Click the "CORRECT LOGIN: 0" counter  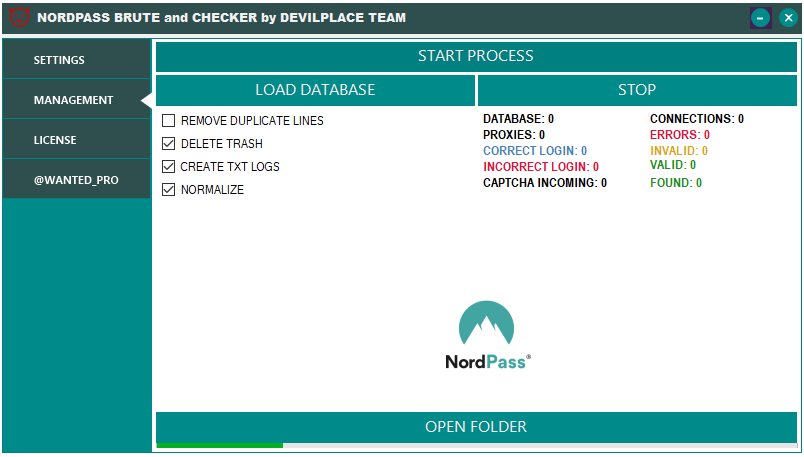(x=535, y=151)
